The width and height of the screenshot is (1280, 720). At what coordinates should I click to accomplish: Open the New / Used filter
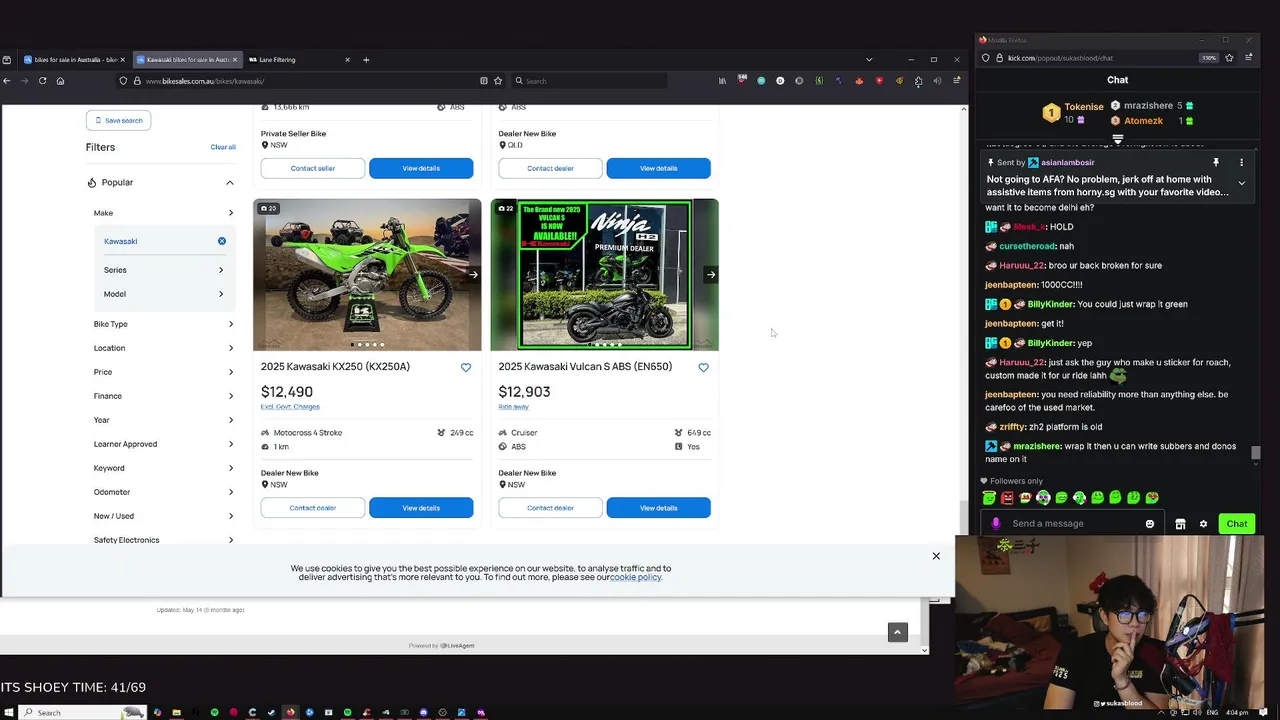coord(164,516)
